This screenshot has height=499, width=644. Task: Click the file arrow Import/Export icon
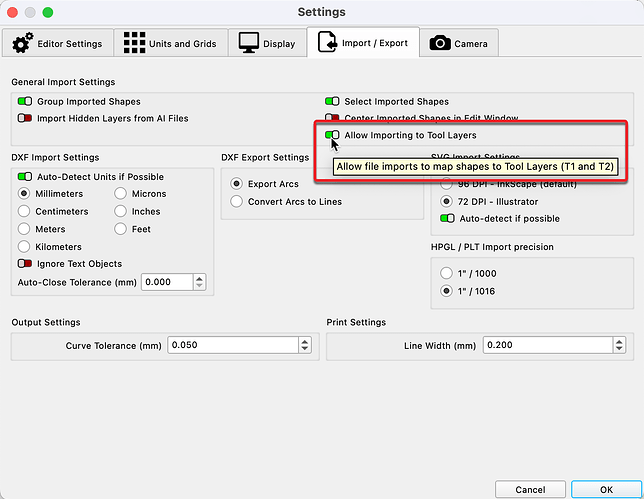coord(327,42)
